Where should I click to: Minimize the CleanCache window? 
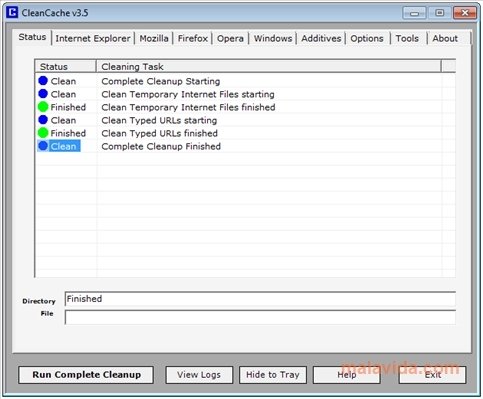(414, 13)
